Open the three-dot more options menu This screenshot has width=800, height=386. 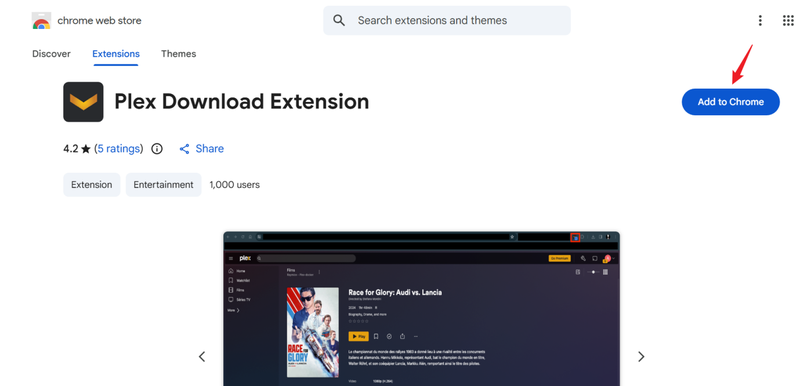coord(760,20)
